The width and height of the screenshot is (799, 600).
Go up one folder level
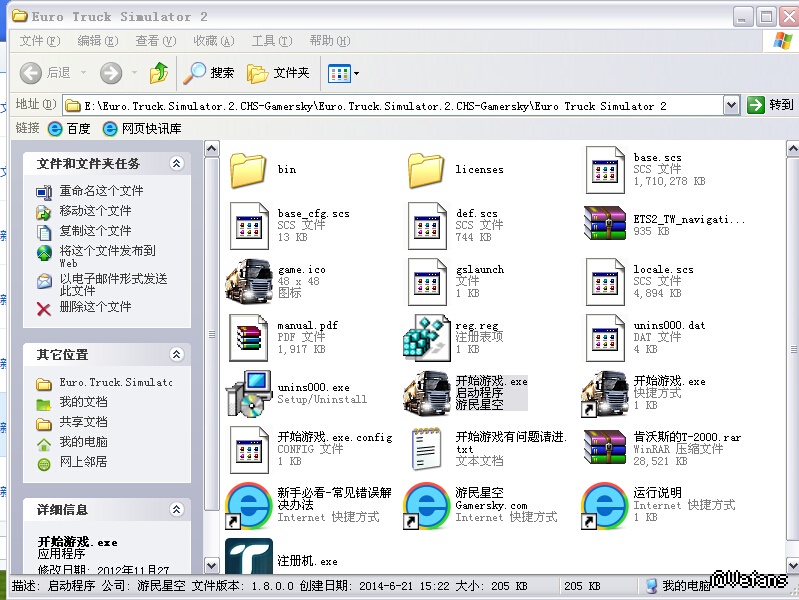point(159,73)
